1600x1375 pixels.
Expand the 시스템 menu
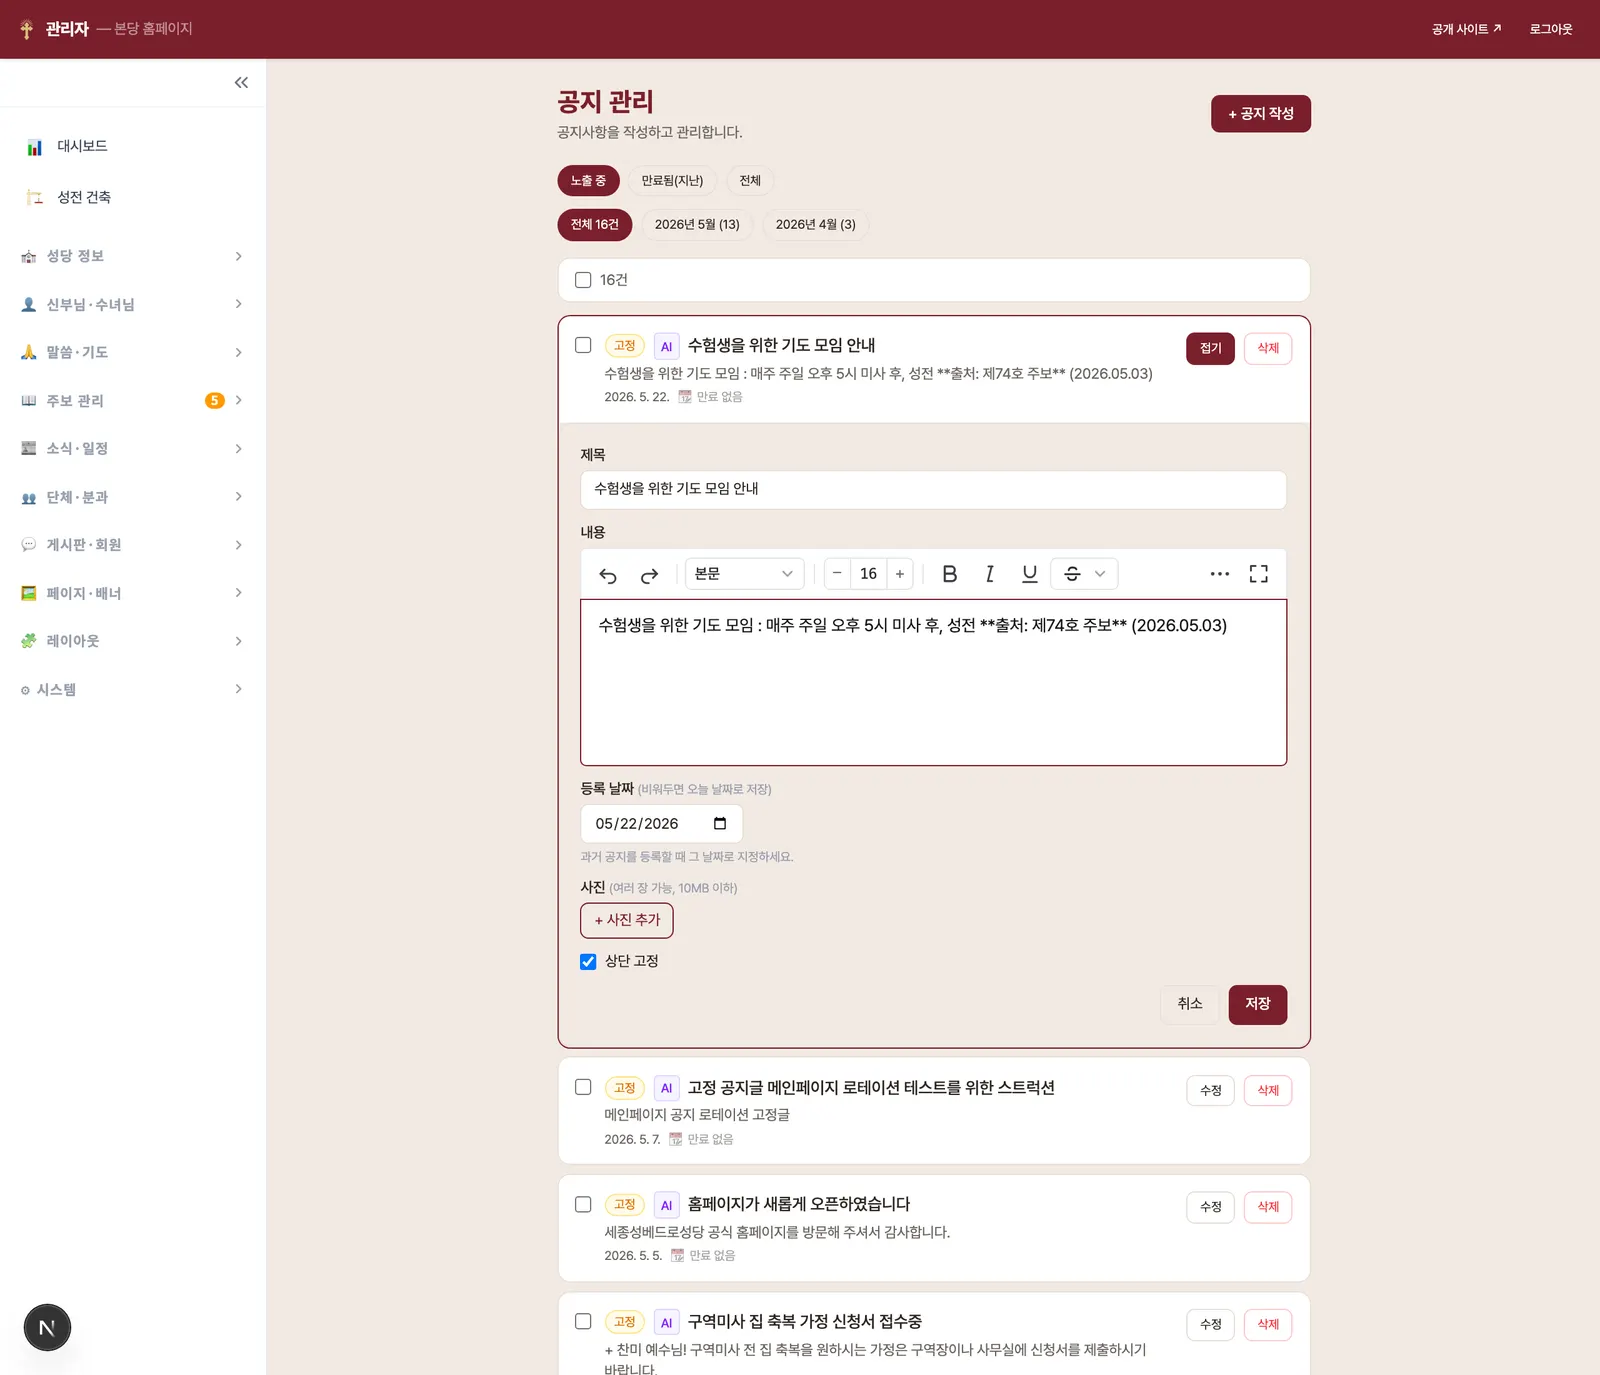coord(133,689)
